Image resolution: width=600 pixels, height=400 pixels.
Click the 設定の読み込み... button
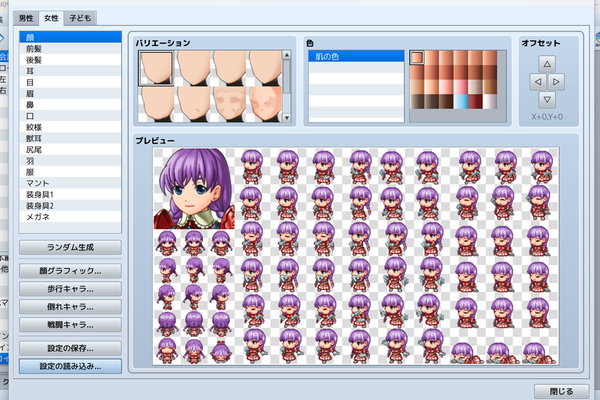(70, 366)
